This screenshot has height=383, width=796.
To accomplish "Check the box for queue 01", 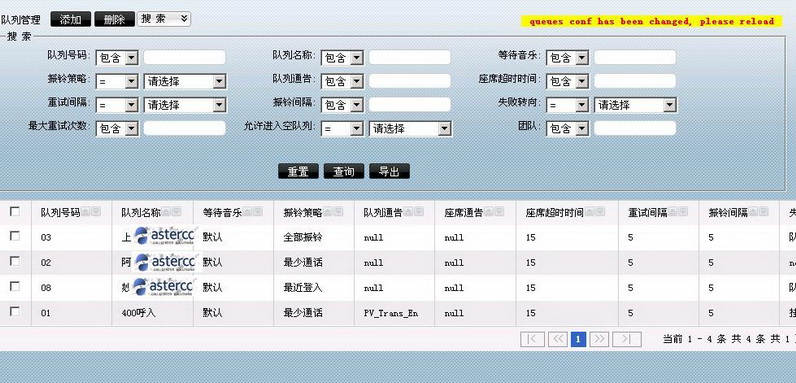I will [x=15, y=311].
